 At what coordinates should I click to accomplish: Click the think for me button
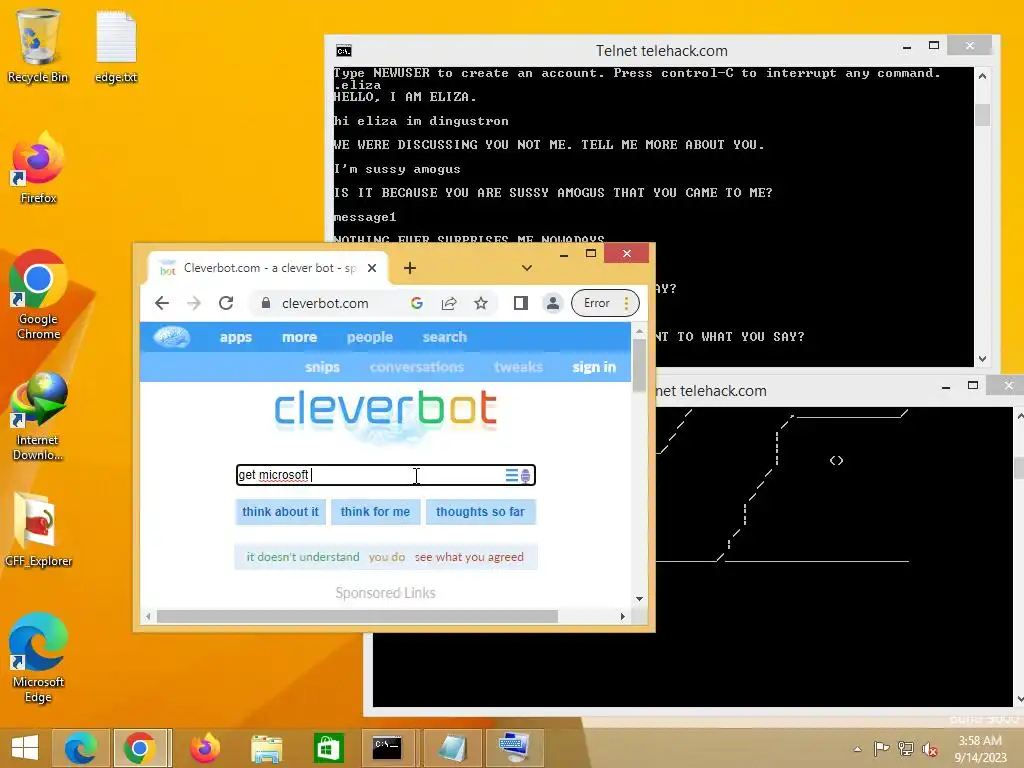[375, 512]
